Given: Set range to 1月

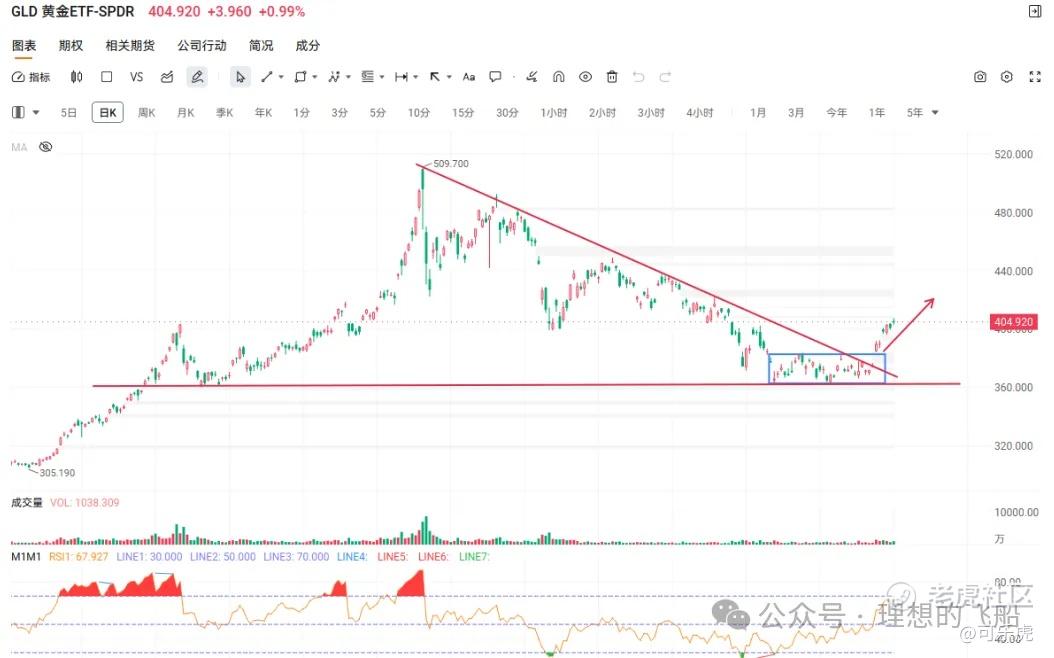Looking at the screenshot, I should pyautogui.click(x=758, y=113).
